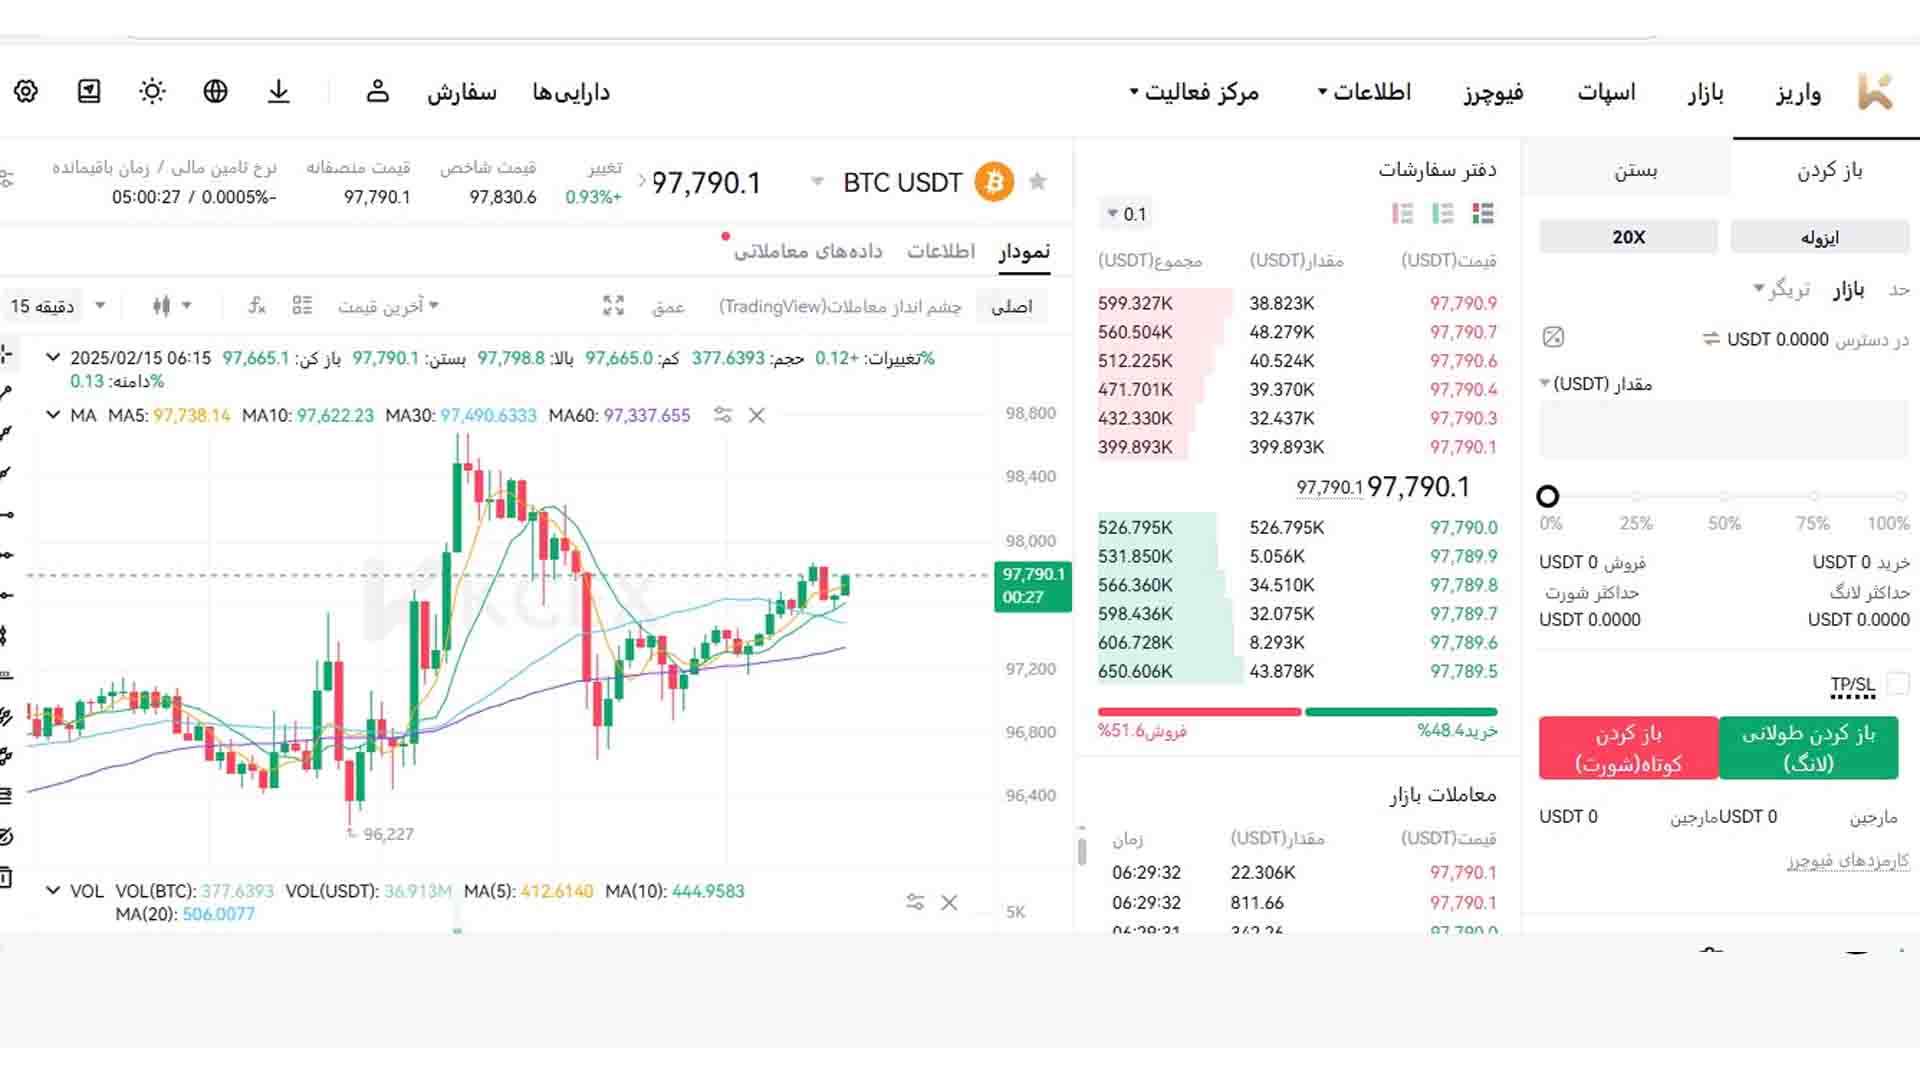Open language selector globe icon
This screenshot has height=1080, width=1920.
215,92
